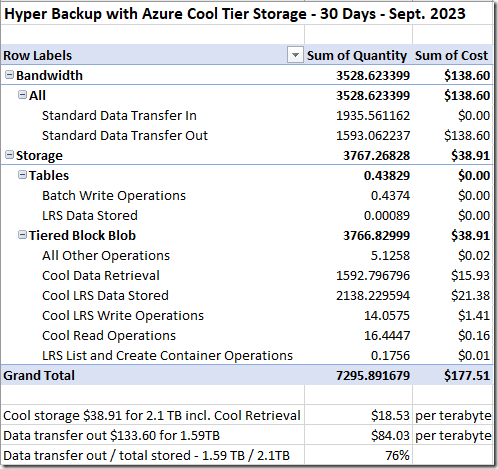
Task: Click the 76% value cell
Action: [397, 456]
